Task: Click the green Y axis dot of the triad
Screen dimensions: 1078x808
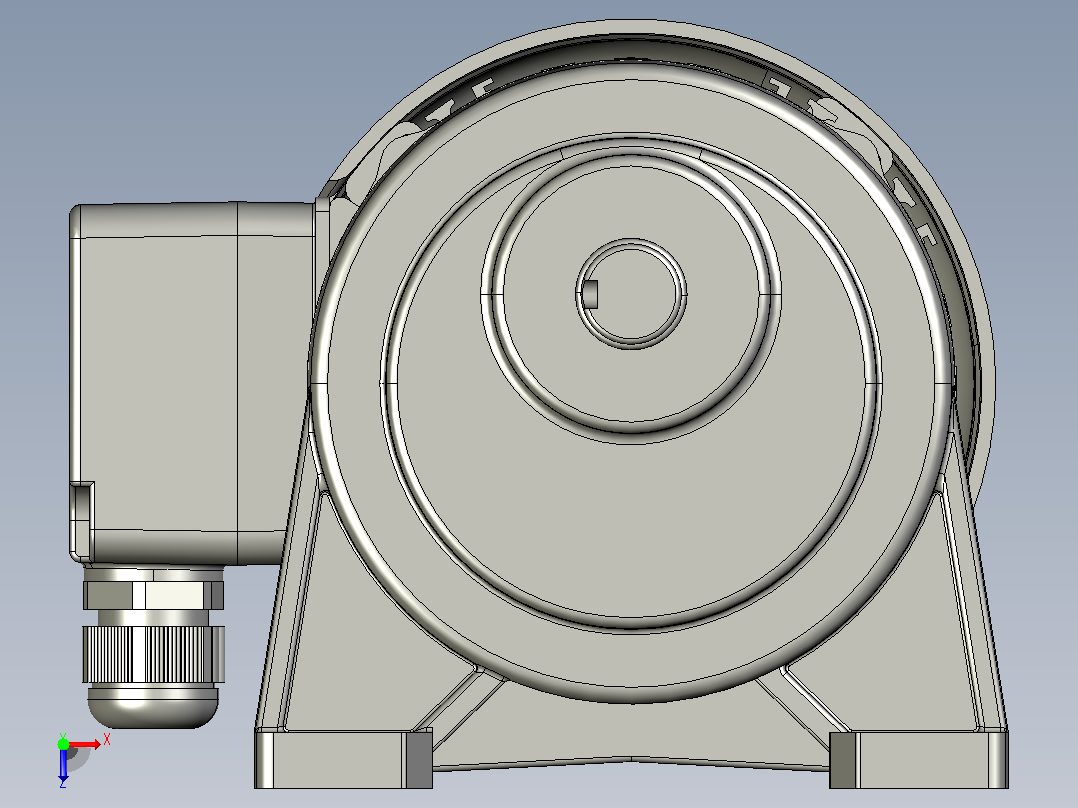Action: (x=63, y=743)
